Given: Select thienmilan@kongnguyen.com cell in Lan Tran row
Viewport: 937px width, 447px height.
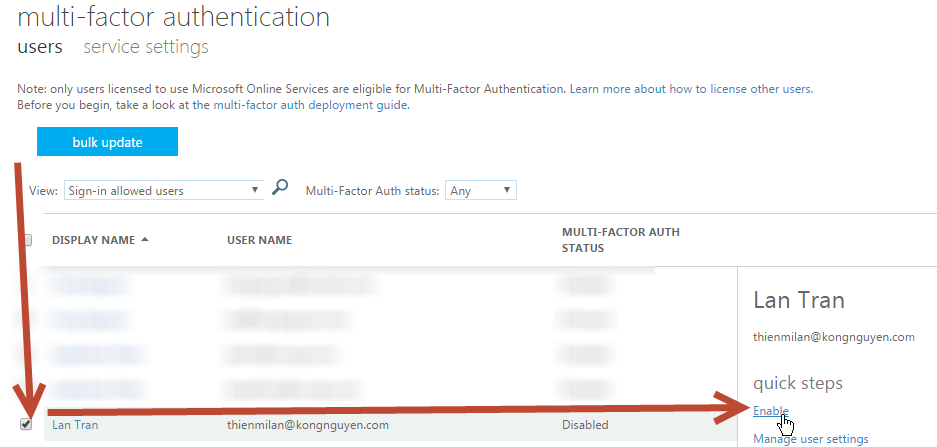Looking at the screenshot, I should 308,425.
